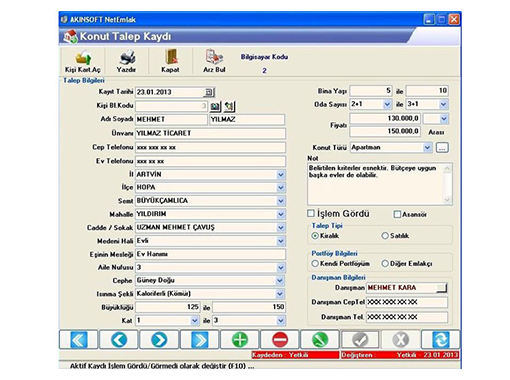Open currency dropdown next to Fiyatı
Viewport: 510px width, 380px height.
444,119
